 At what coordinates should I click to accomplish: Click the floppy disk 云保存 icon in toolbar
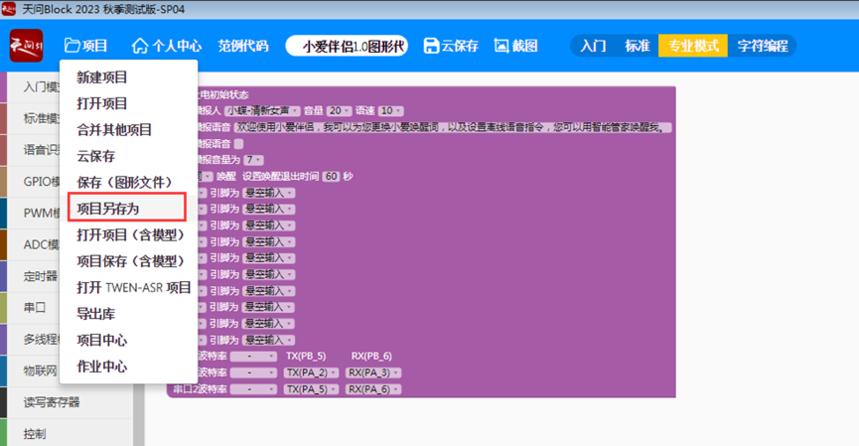(431, 46)
